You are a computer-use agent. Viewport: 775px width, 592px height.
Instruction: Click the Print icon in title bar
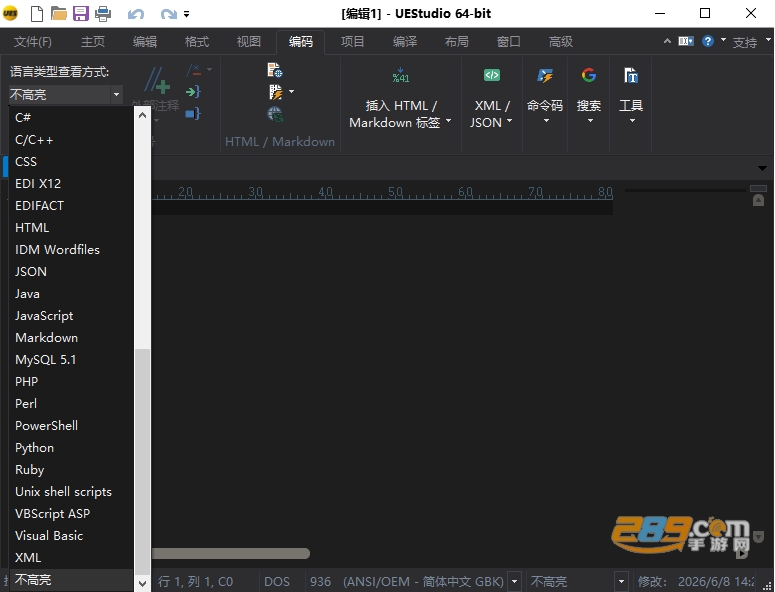coord(103,14)
